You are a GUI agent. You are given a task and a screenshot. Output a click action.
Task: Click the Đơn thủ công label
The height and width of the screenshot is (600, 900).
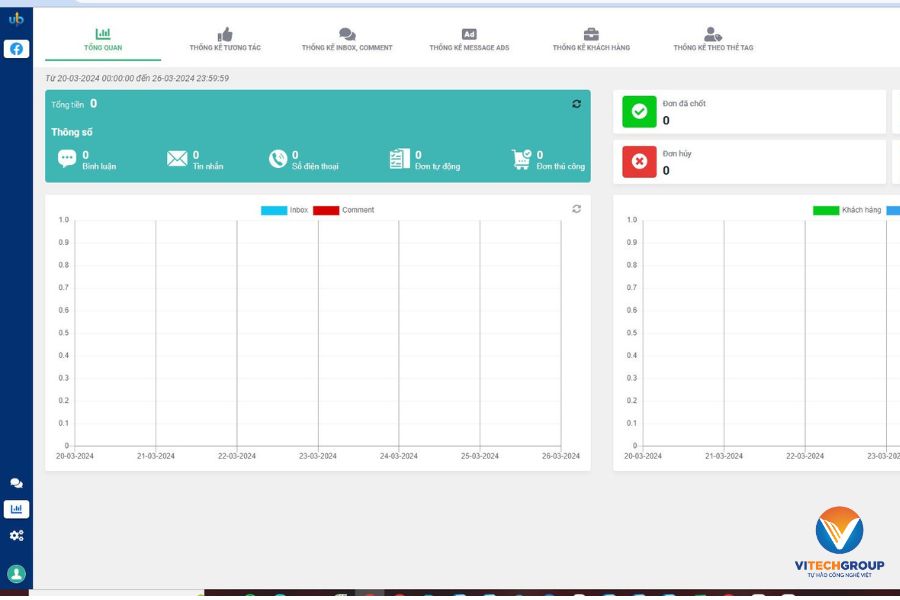pos(561,166)
